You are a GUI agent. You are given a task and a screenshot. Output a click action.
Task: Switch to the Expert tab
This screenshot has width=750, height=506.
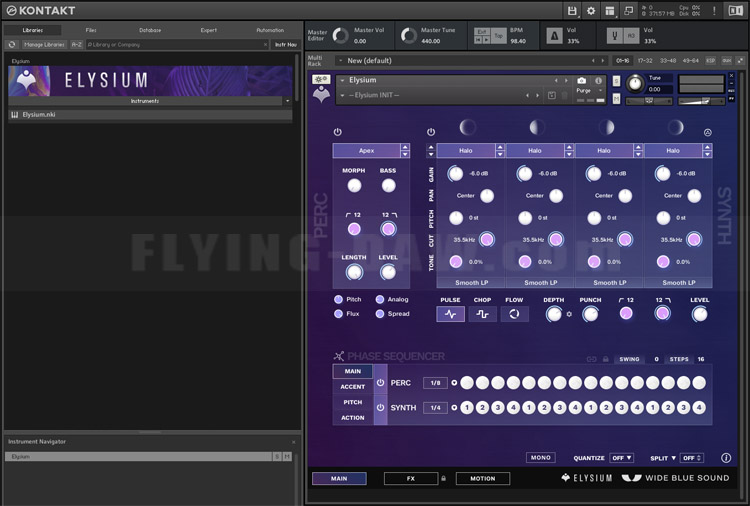tap(209, 30)
